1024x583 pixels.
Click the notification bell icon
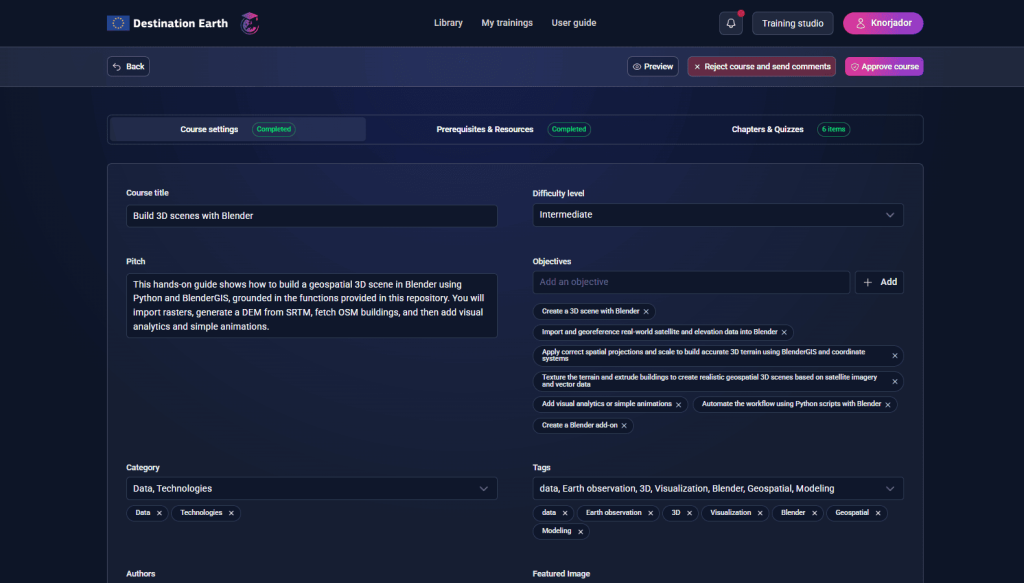tap(731, 23)
